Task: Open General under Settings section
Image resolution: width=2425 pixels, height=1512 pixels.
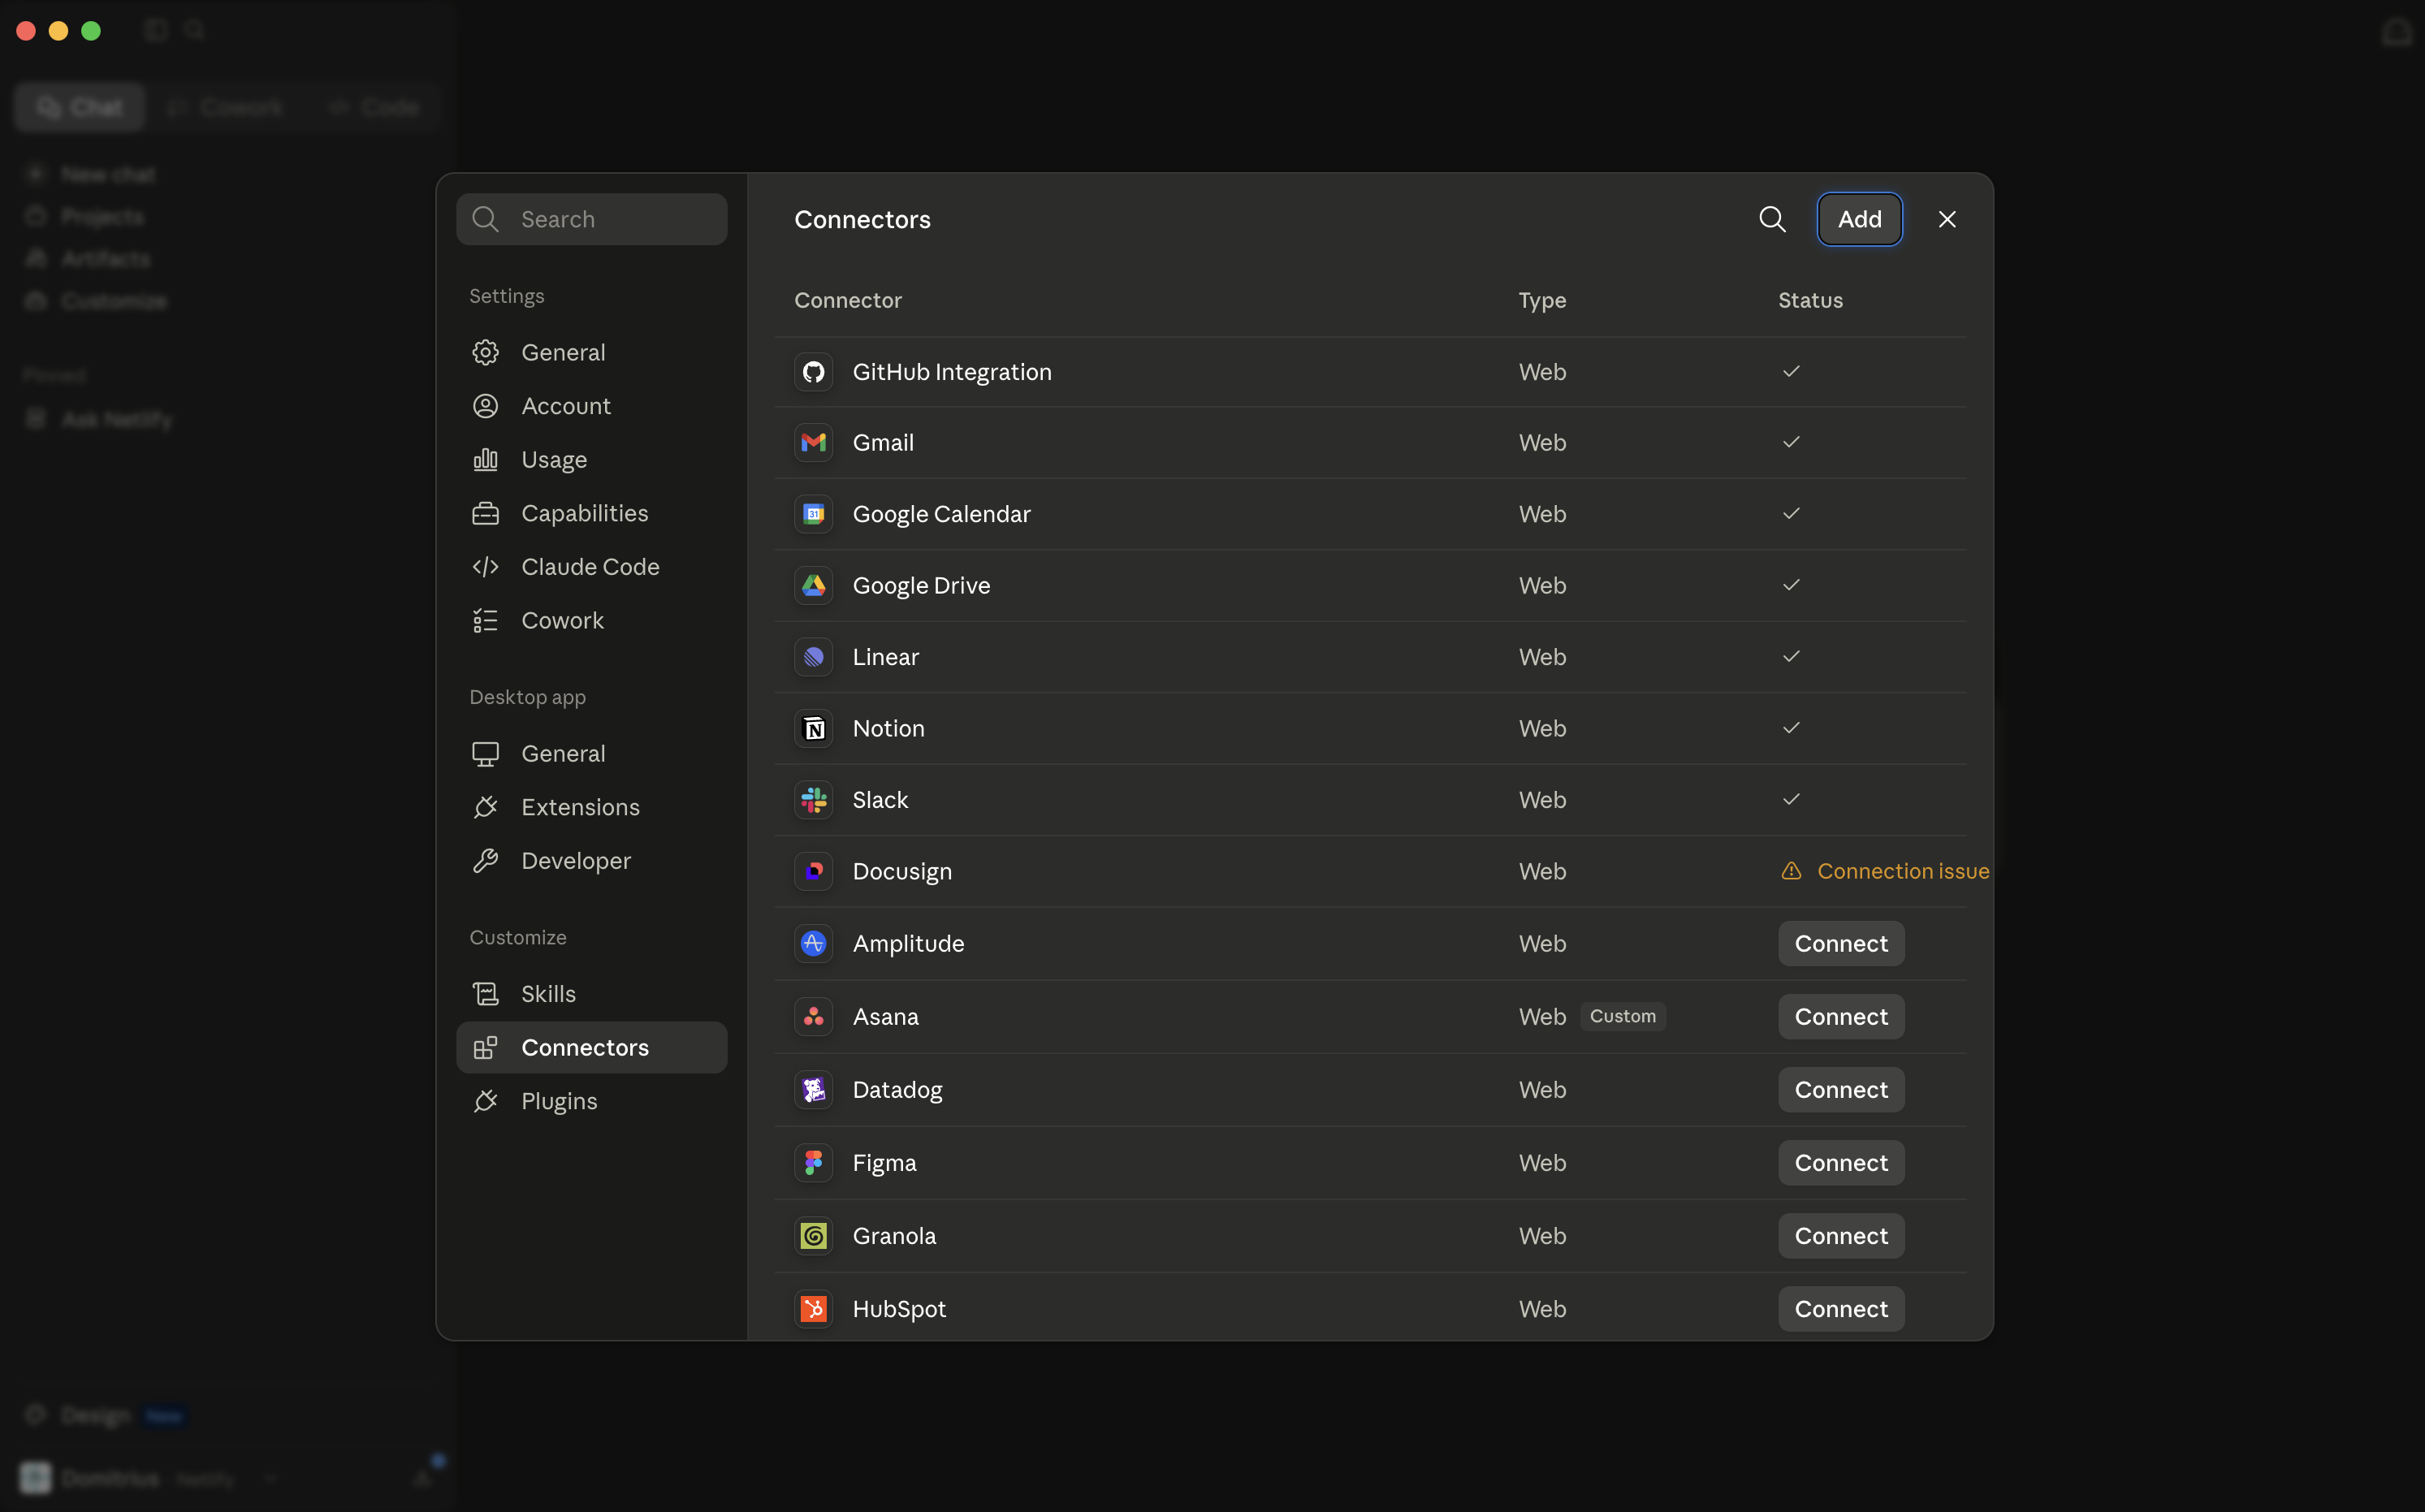Action: pyautogui.click(x=591, y=352)
